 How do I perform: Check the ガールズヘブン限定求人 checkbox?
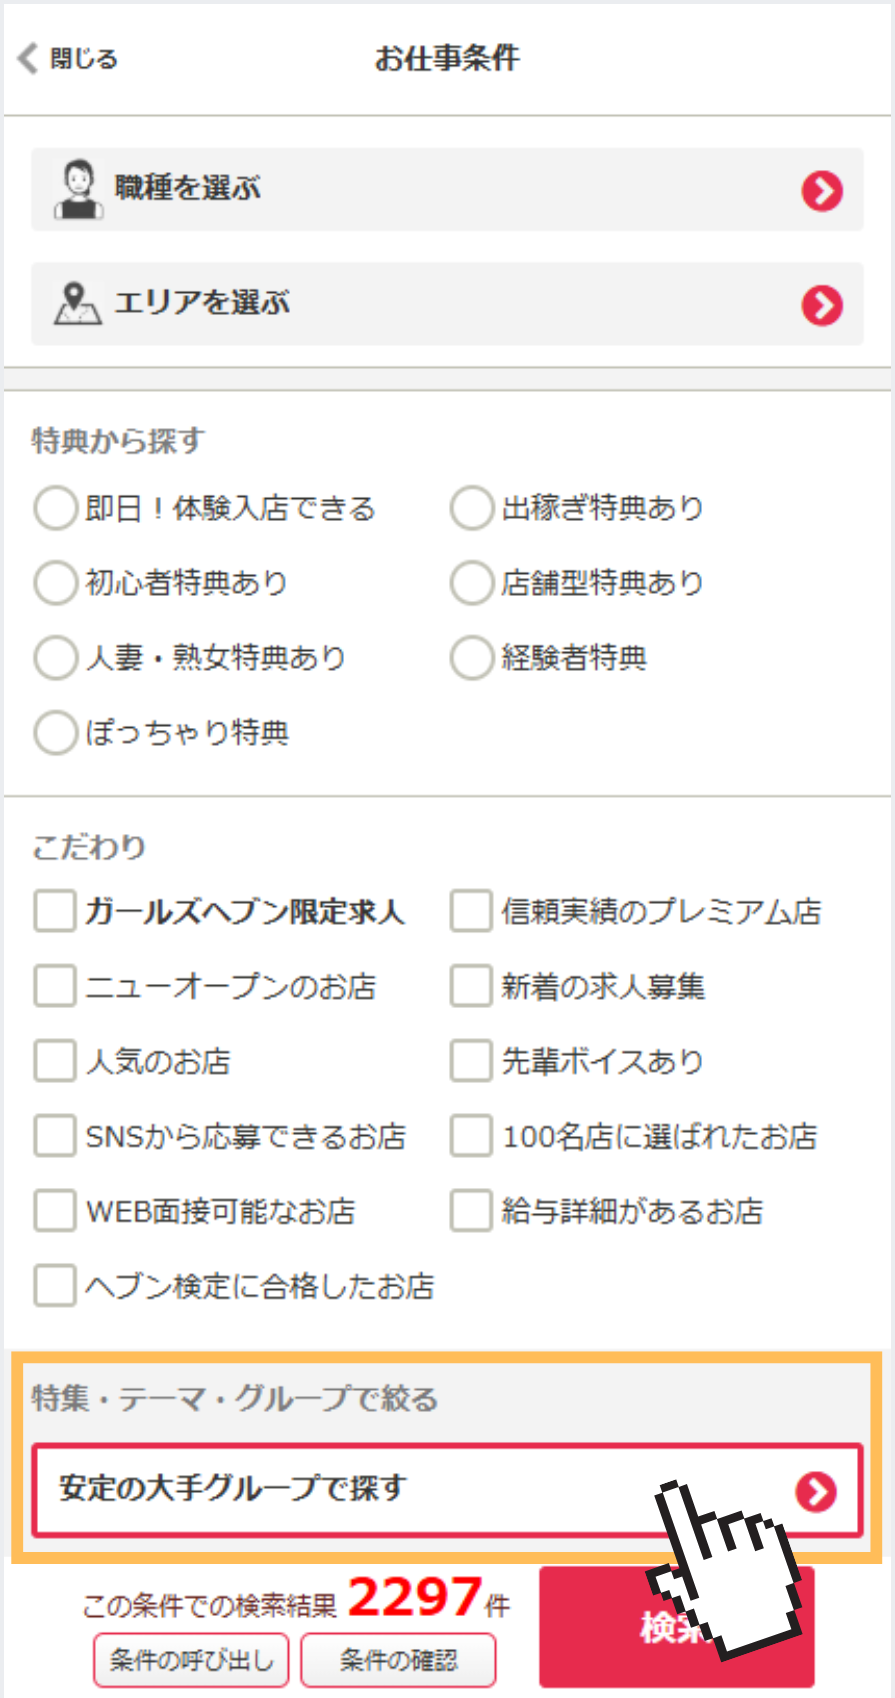pyautogui.click(x=55, y=911)
